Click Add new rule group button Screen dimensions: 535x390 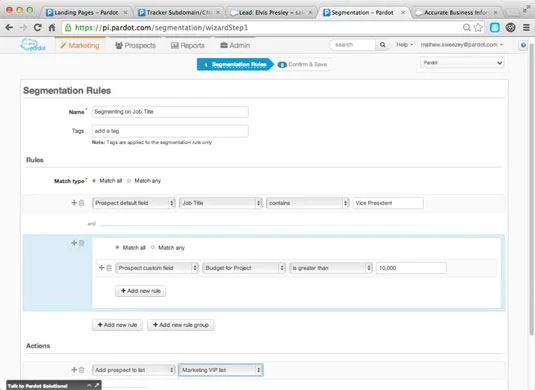[181, 325]
